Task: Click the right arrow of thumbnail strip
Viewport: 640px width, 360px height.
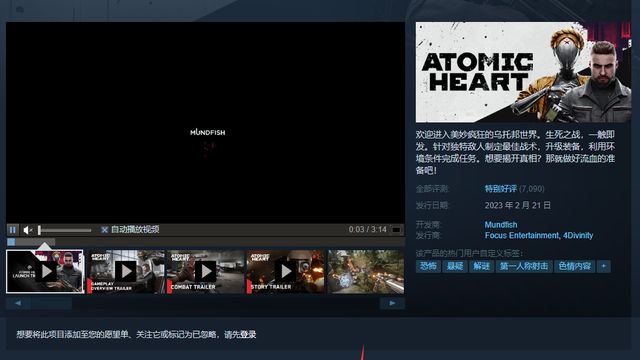Action: point(392,303)
